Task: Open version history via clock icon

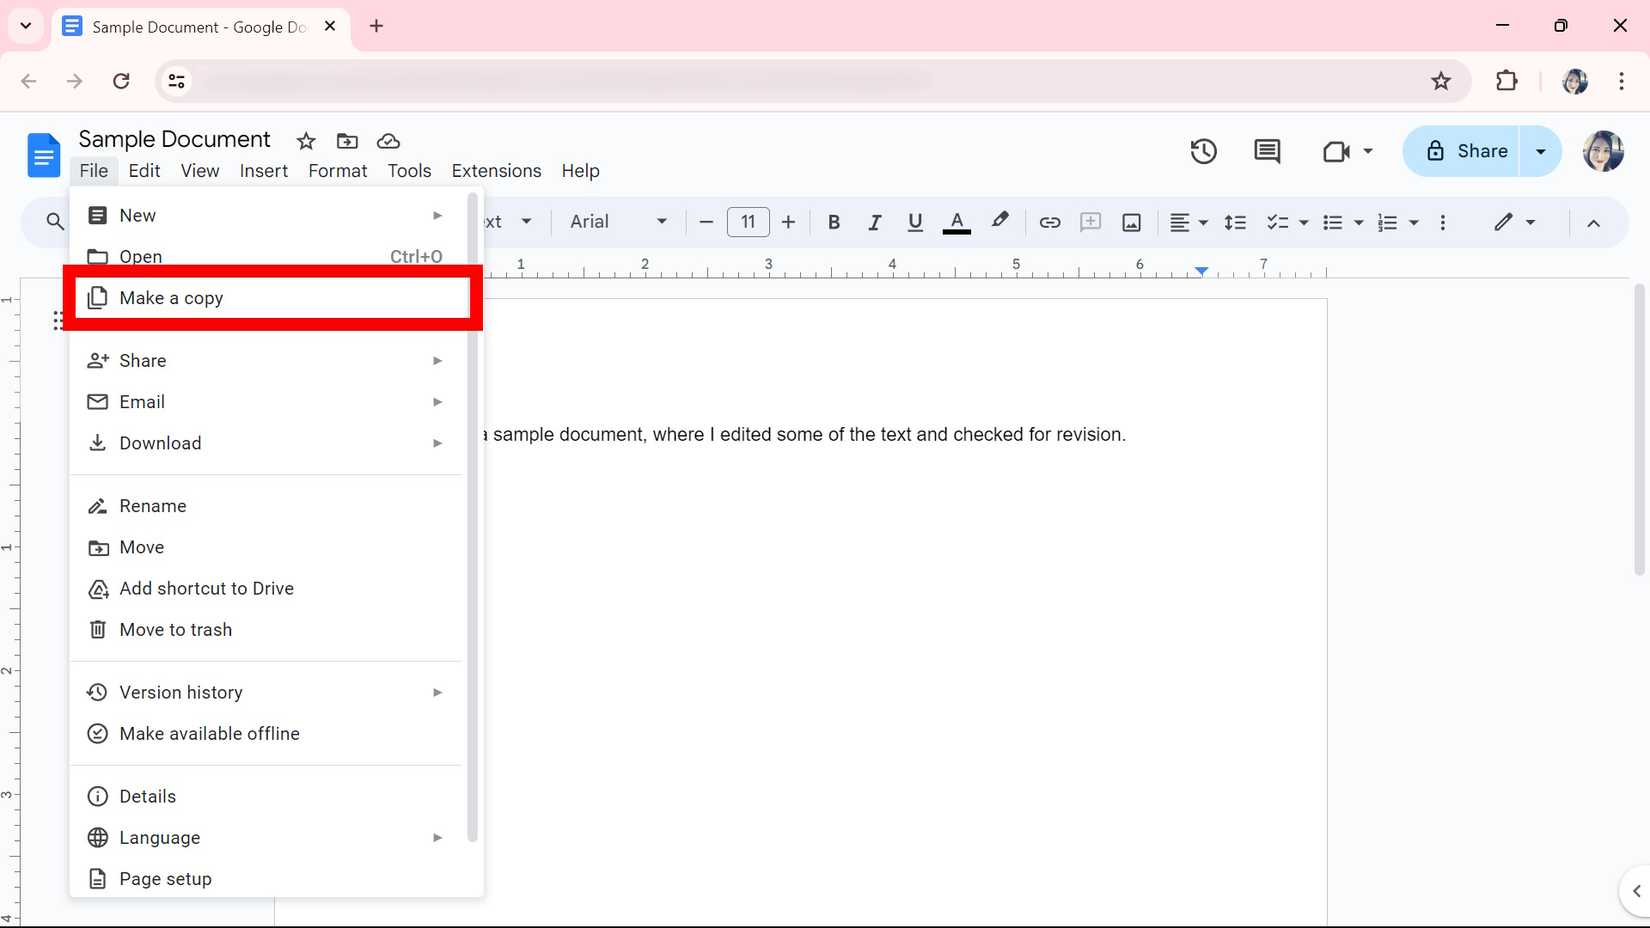Action: click(1203, 151)
